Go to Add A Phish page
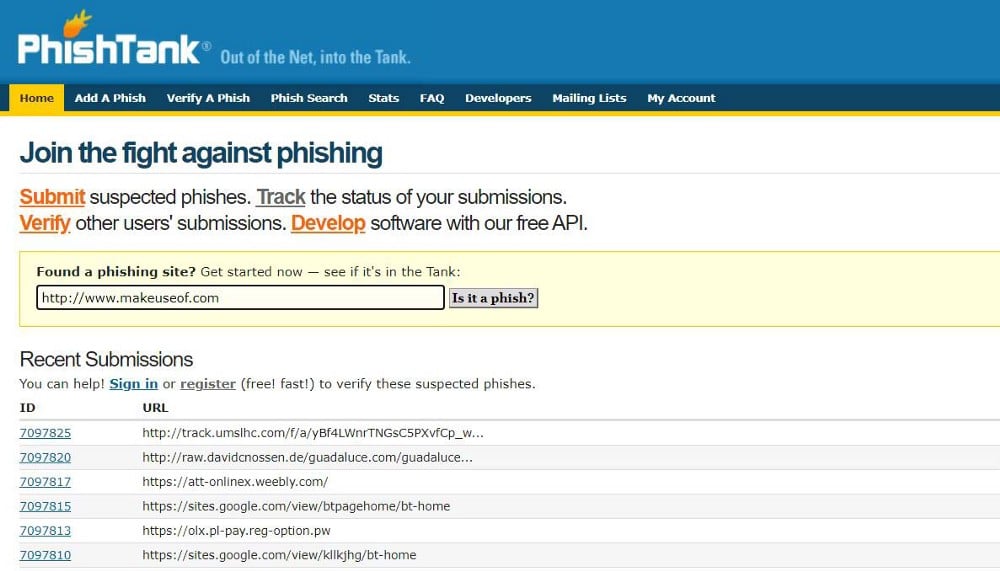The image size is (1000, 571). [x=110, y=98]
